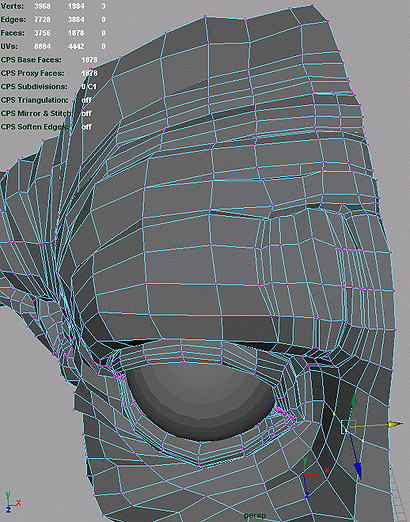Click the UVs count heads-up label
The width and height of the screenshot is (410, 522).
(x=9, y=46)
